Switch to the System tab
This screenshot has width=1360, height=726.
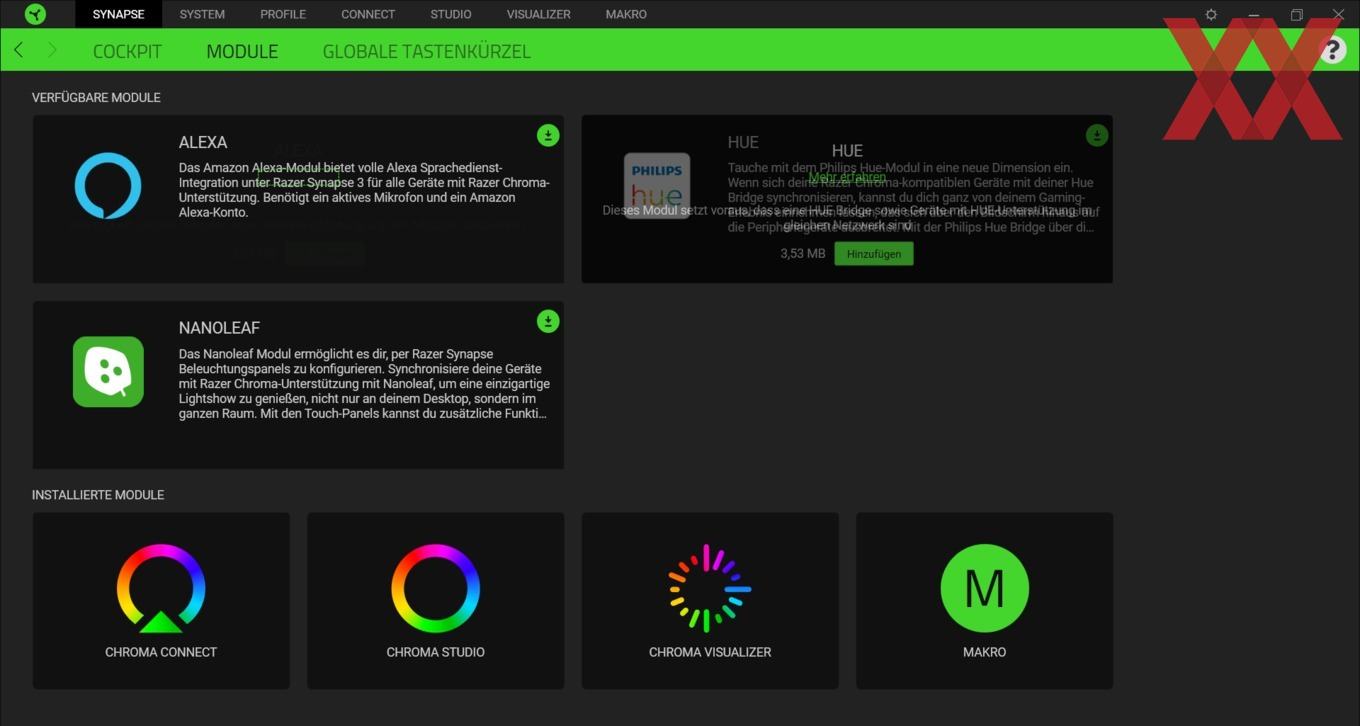[x=202, y=14]
